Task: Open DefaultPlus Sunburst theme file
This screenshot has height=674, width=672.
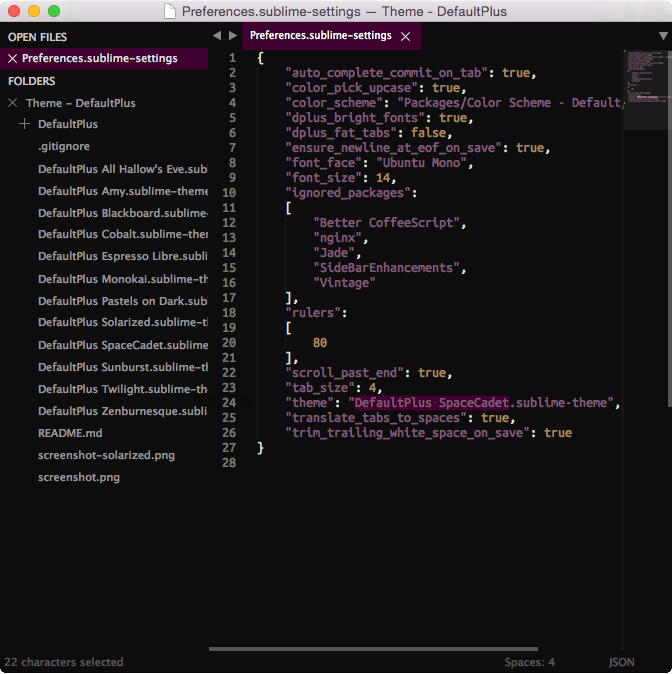Action: (123, 367)
